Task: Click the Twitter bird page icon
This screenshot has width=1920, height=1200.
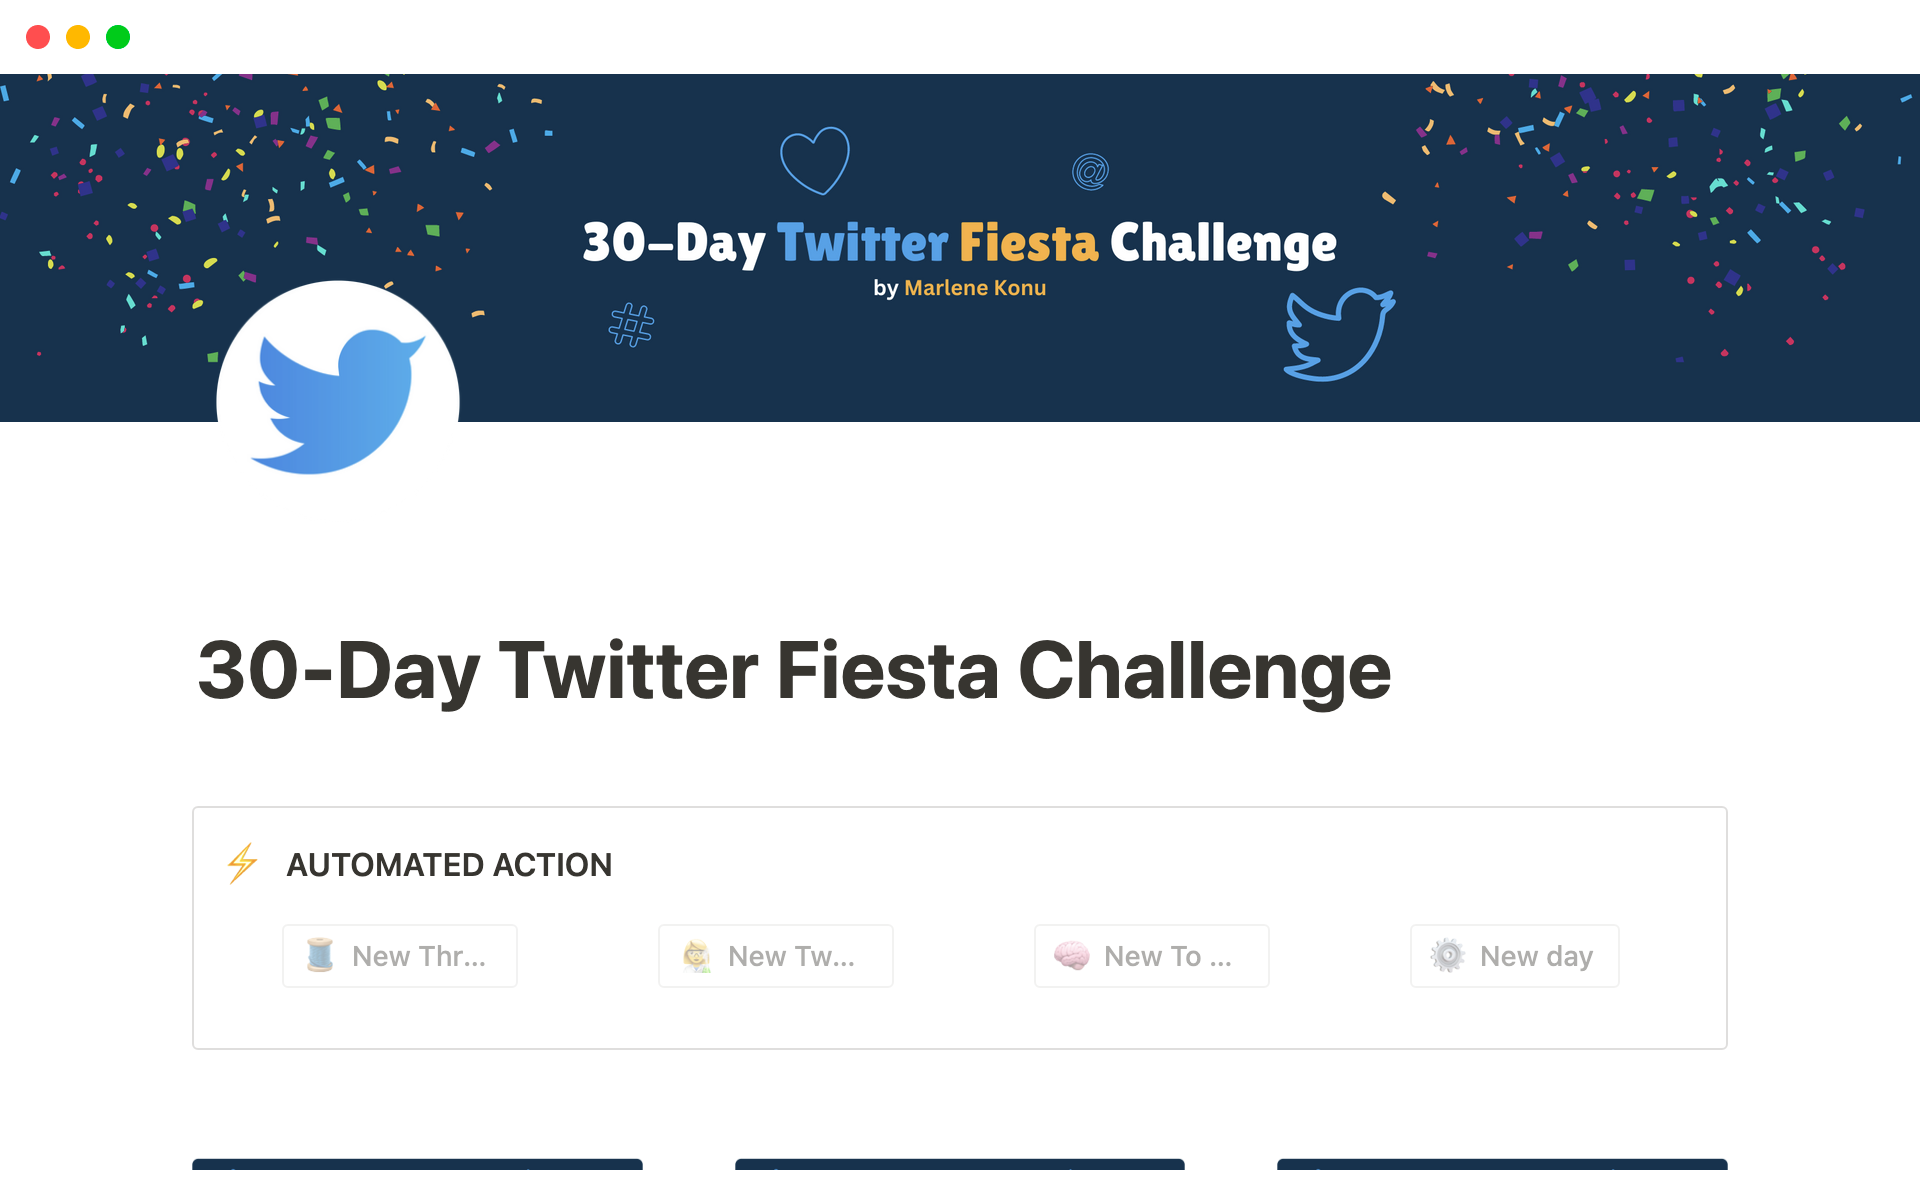Action: point(338,400)
